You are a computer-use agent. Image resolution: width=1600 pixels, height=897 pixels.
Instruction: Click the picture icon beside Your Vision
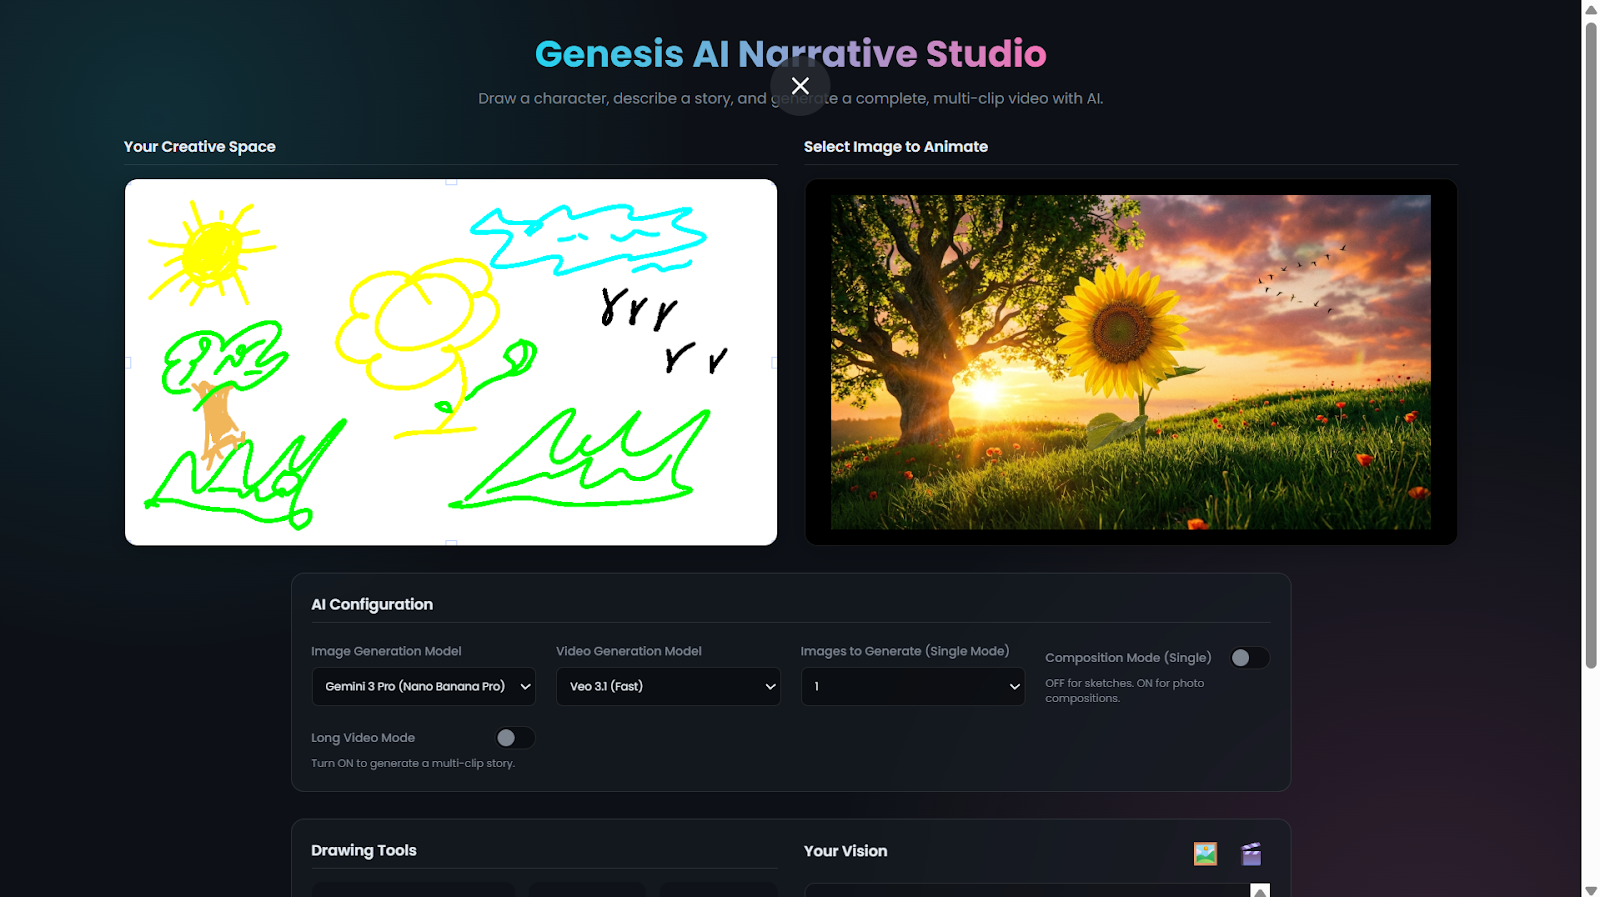[x=1205, y=853]
